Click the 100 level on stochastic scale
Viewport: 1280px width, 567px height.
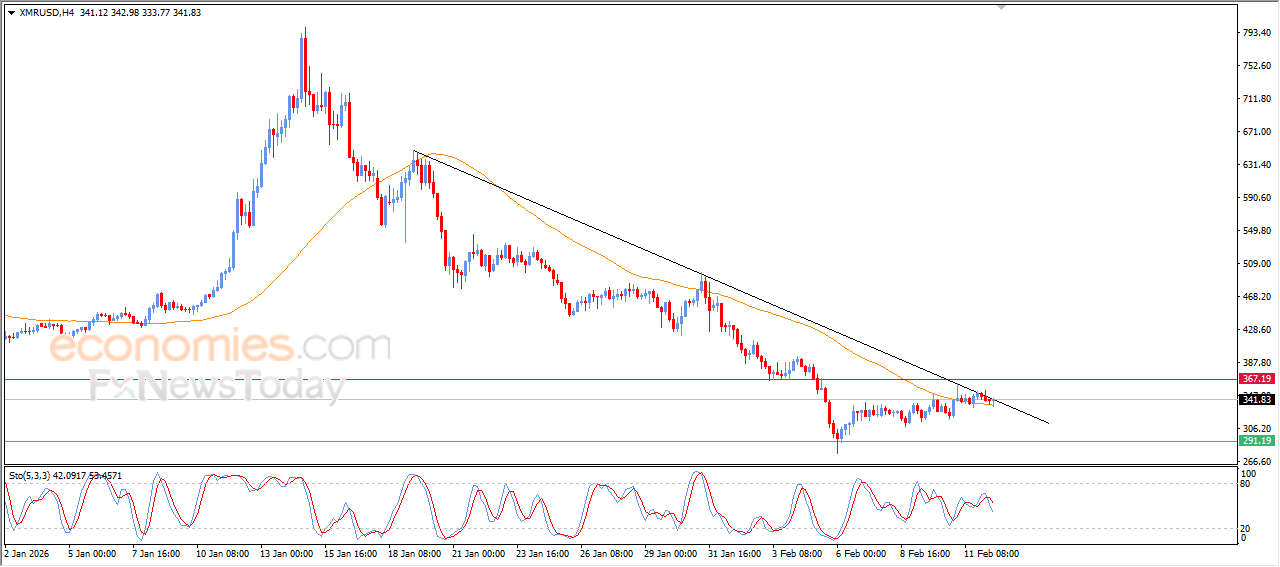pyautogui.click(x=1248, y=473)
